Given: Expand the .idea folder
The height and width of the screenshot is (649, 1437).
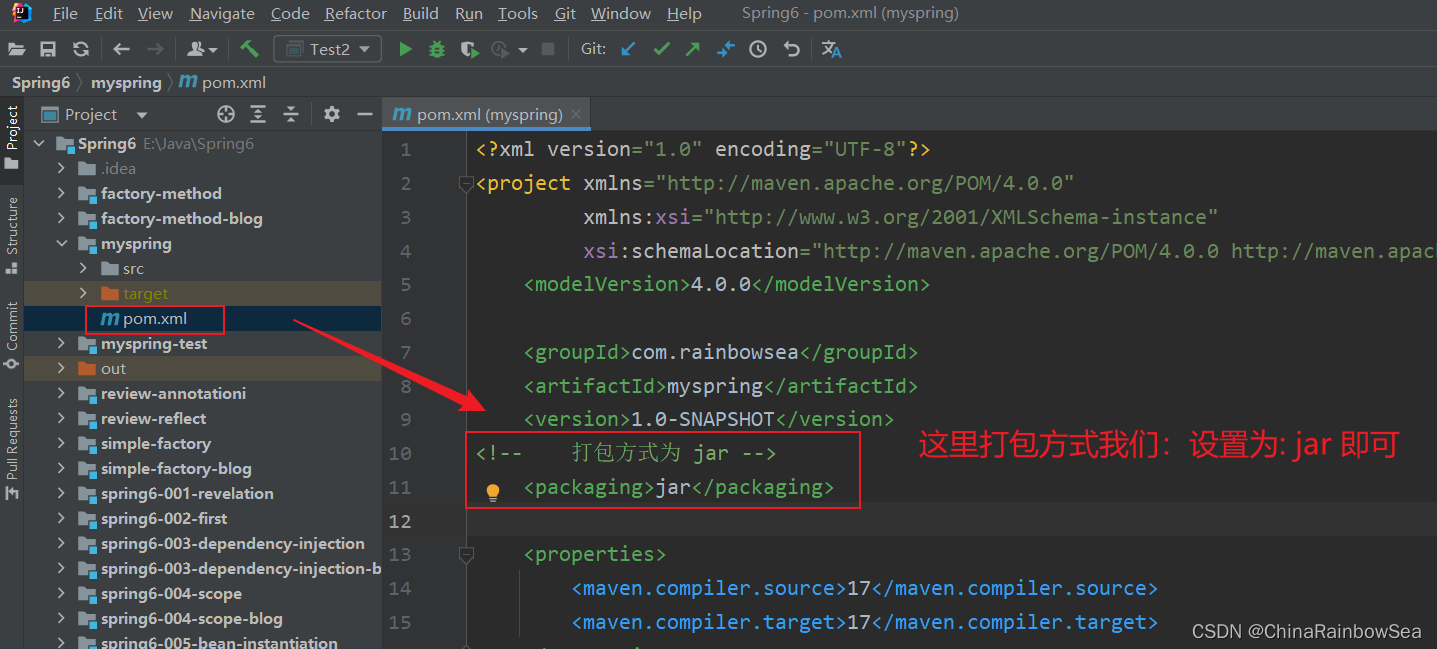Looking at the screenshot, I should pos(62,169).
